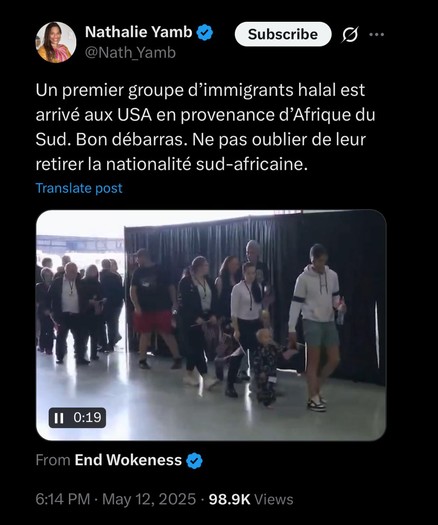Pause the video using the pause icon
Viewport: 438px width, 525px height.
59,418
